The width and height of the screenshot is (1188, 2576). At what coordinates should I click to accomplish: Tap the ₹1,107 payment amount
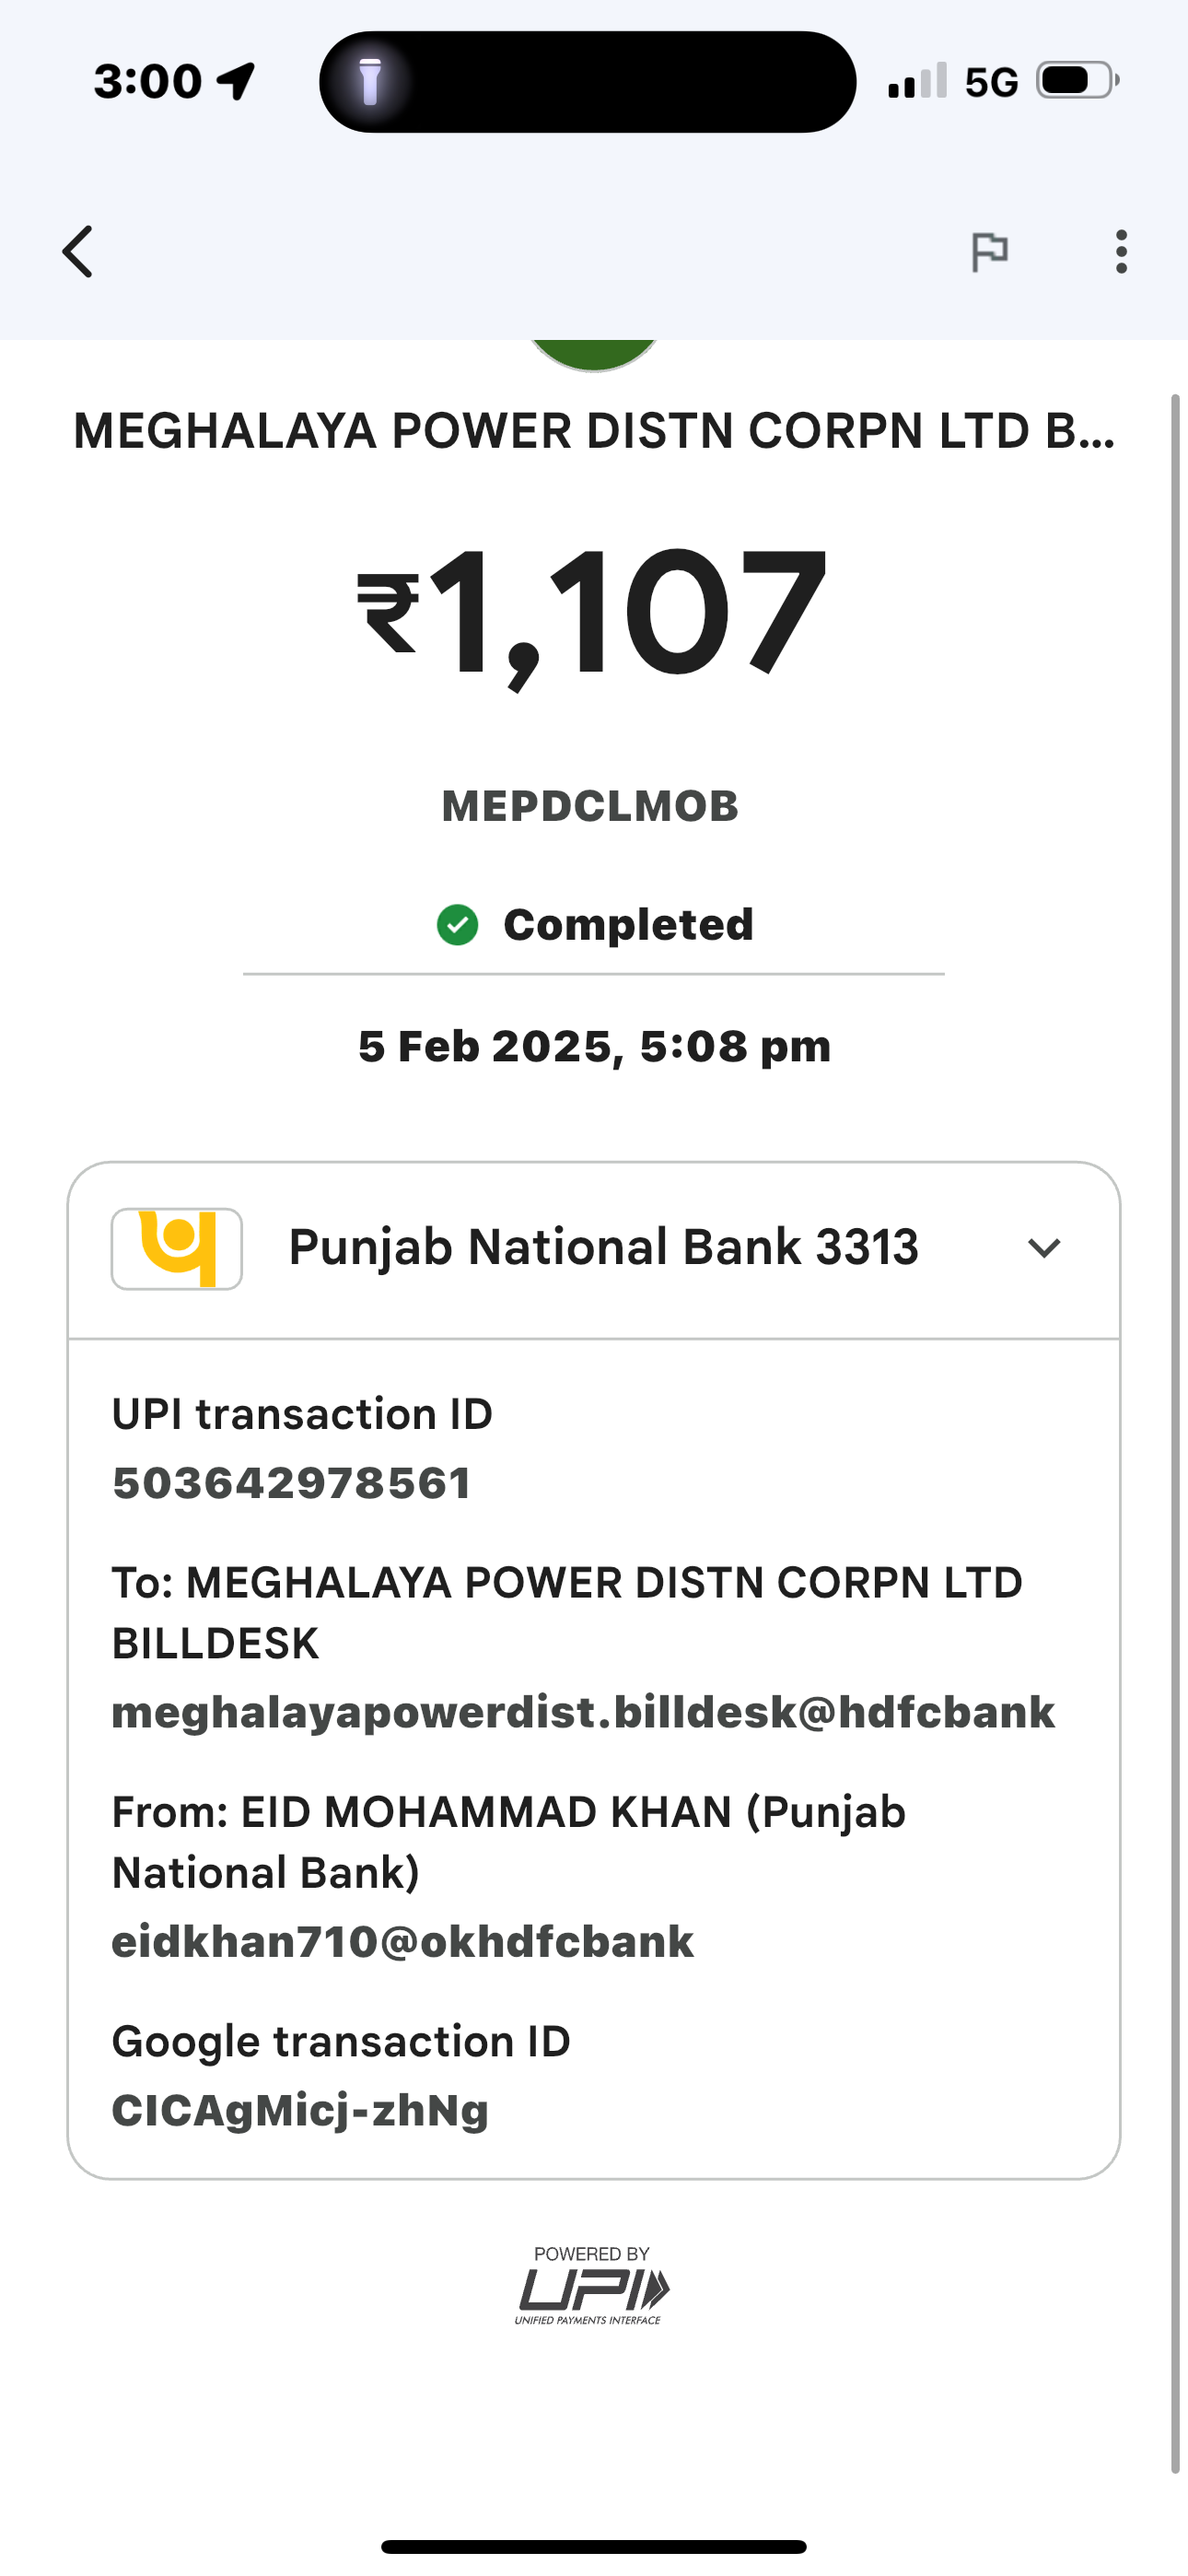pyautogui.click(x=593, y=612)
